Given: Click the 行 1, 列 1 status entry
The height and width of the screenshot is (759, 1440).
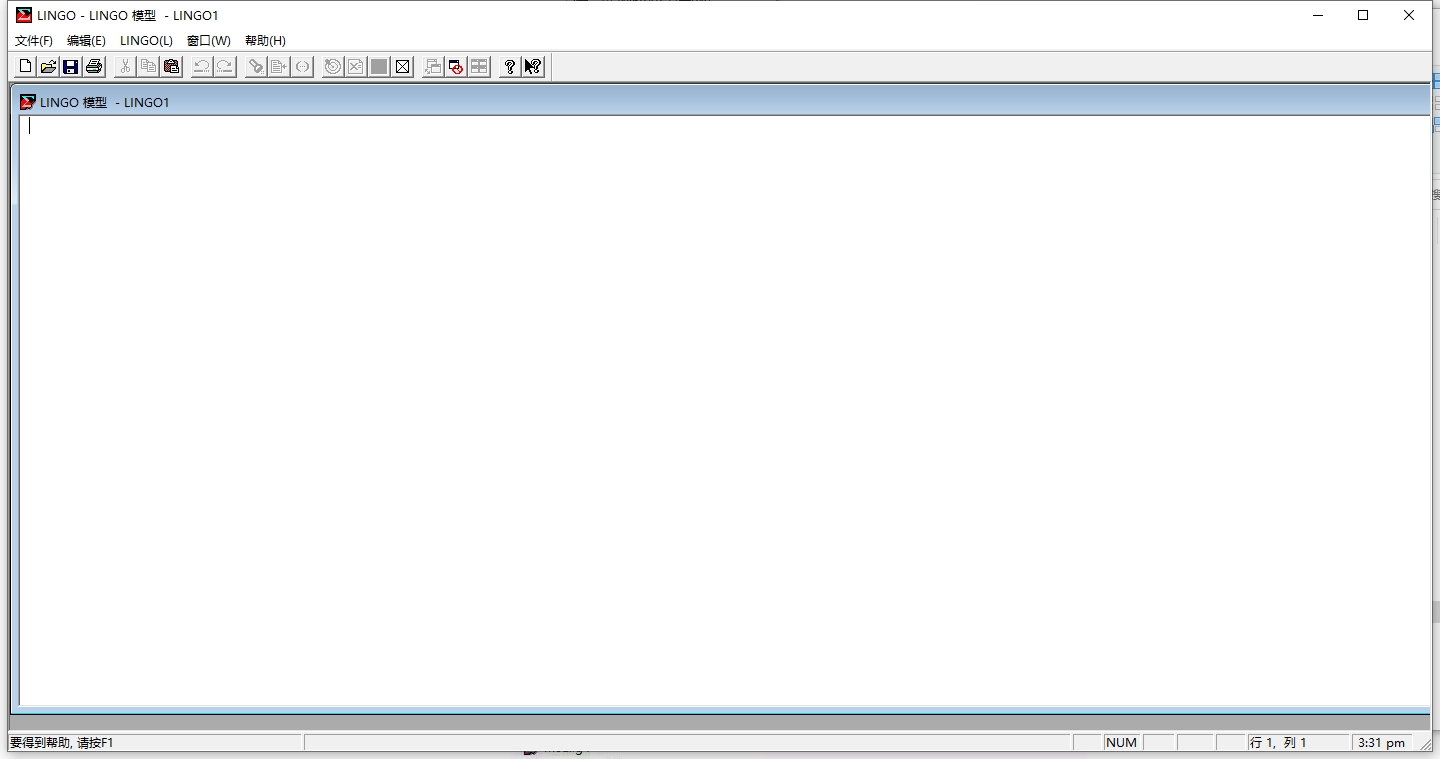Looking at the screenshot, I should click(x=1296, y=743).
